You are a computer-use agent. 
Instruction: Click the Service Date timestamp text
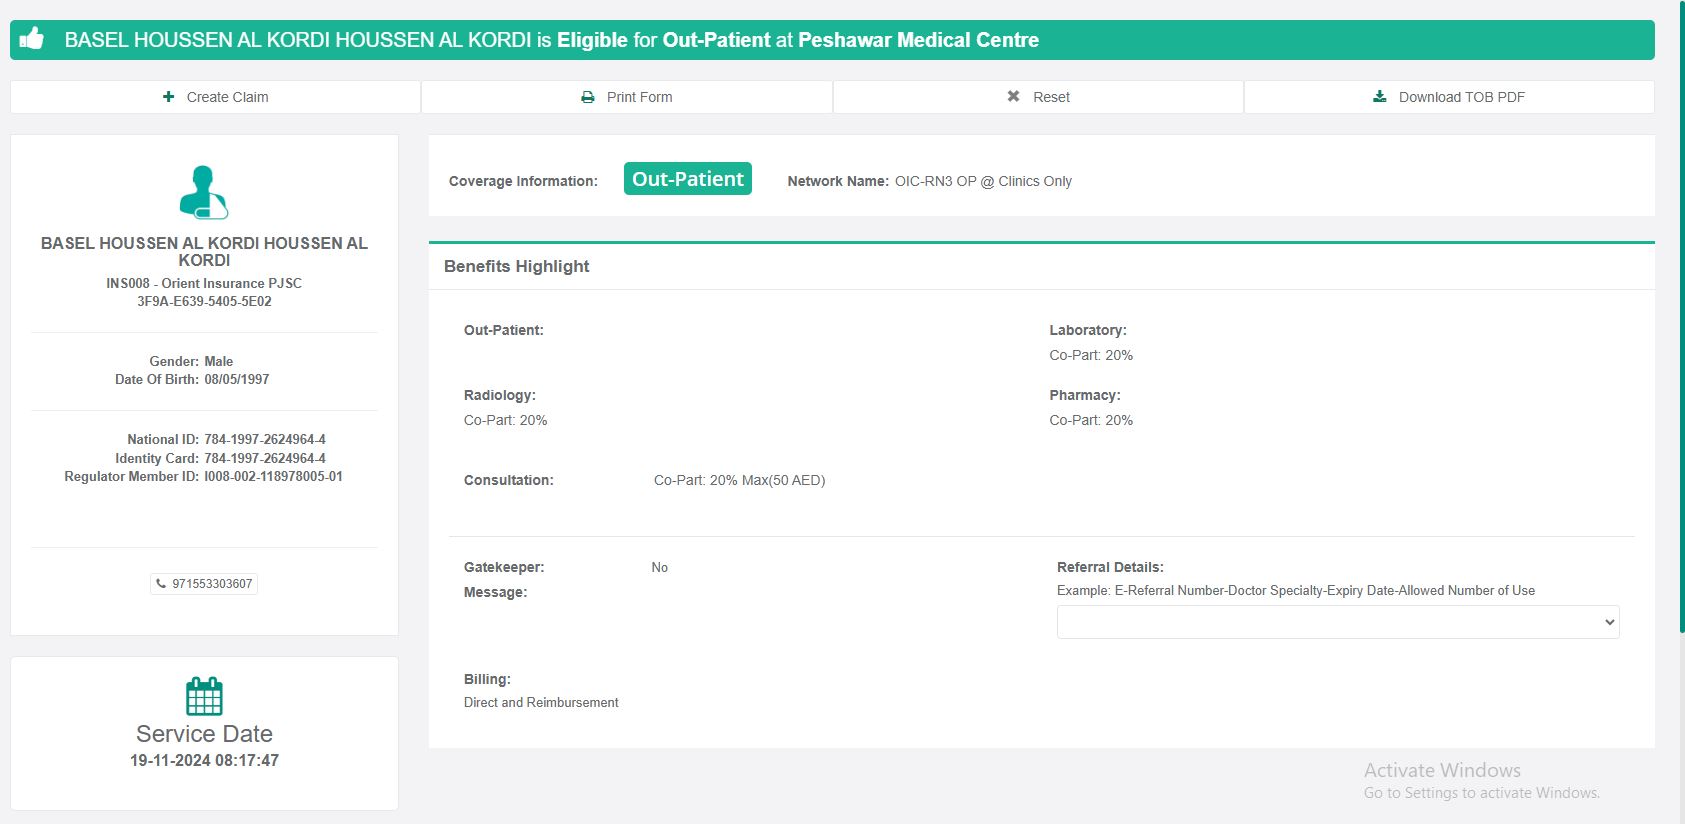(204, 760)
